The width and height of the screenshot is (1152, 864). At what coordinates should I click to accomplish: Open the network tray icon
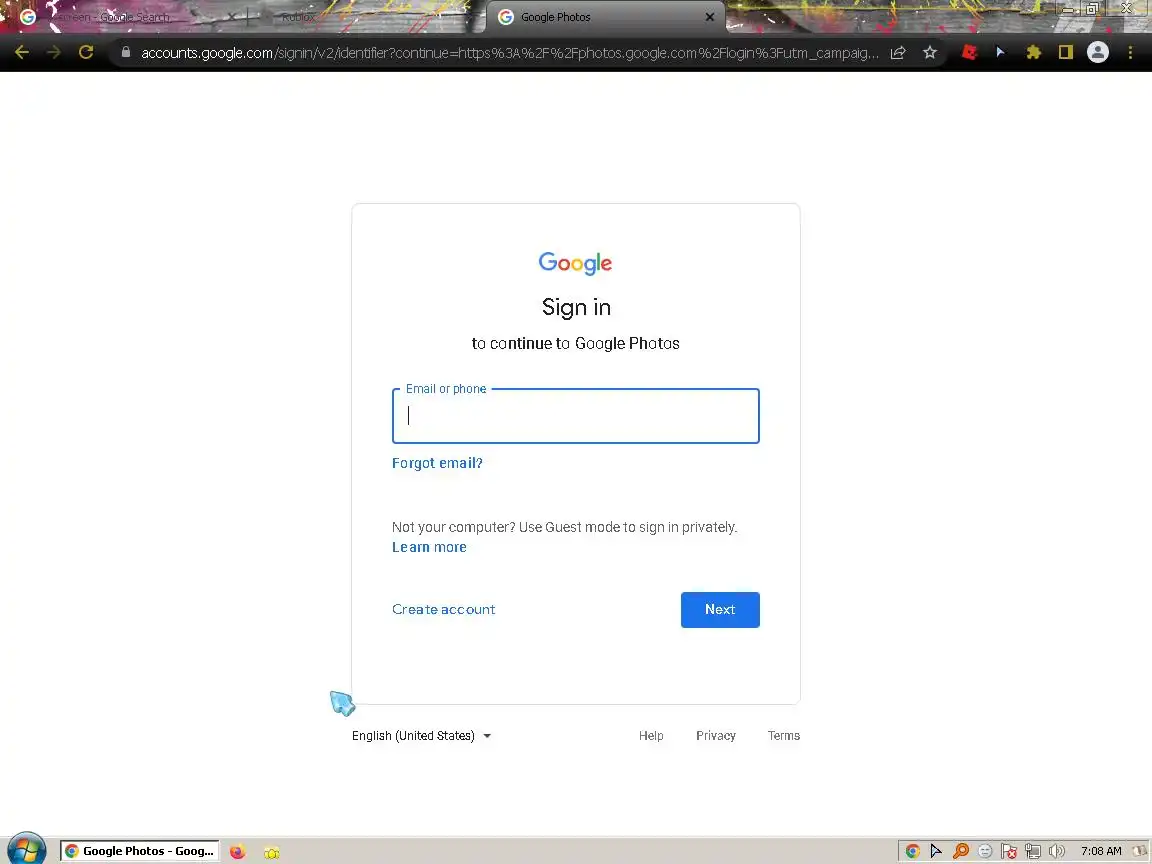(1032, 851)
